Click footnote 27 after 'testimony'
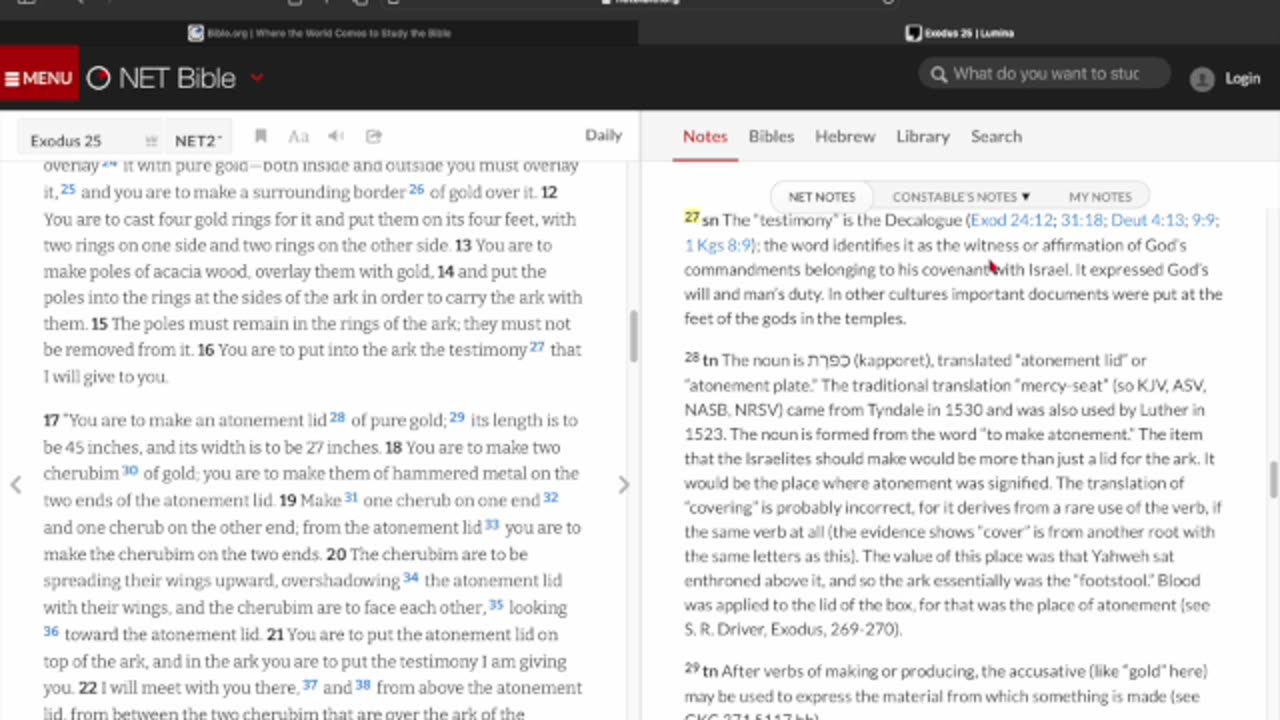The width and height of the screenshot is (1280, 720). 537,347
